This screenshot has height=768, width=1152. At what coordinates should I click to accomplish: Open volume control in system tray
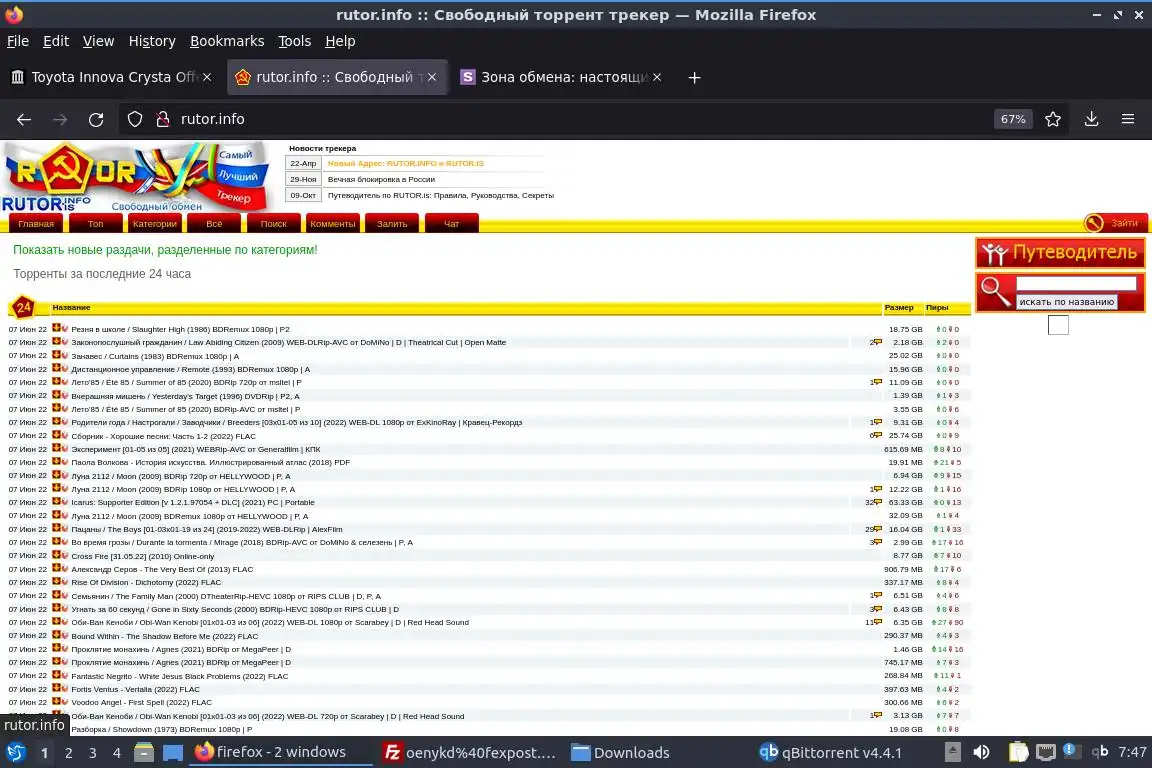click(x=981, y=752)
